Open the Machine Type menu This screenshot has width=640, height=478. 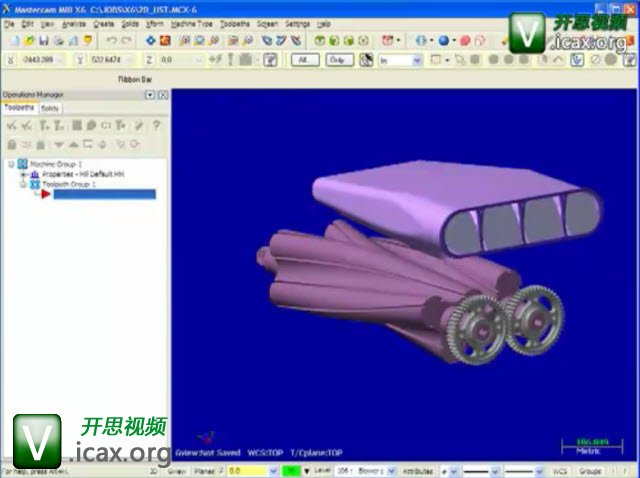click(x=192, y=24)
